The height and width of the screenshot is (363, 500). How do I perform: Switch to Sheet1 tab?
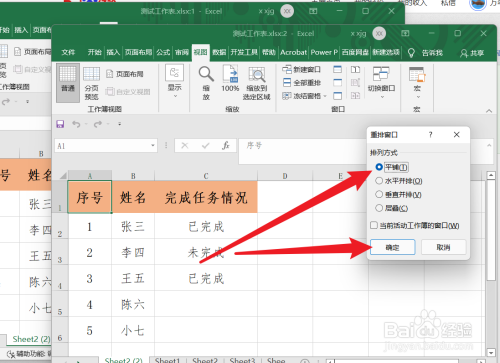(167, 360)
